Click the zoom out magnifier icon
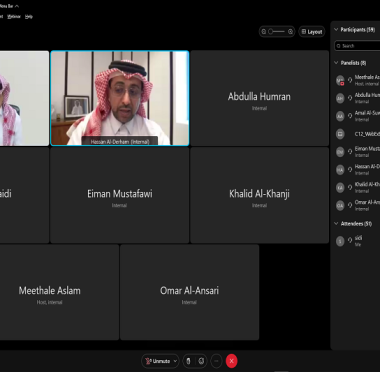 tap(264, 32)
